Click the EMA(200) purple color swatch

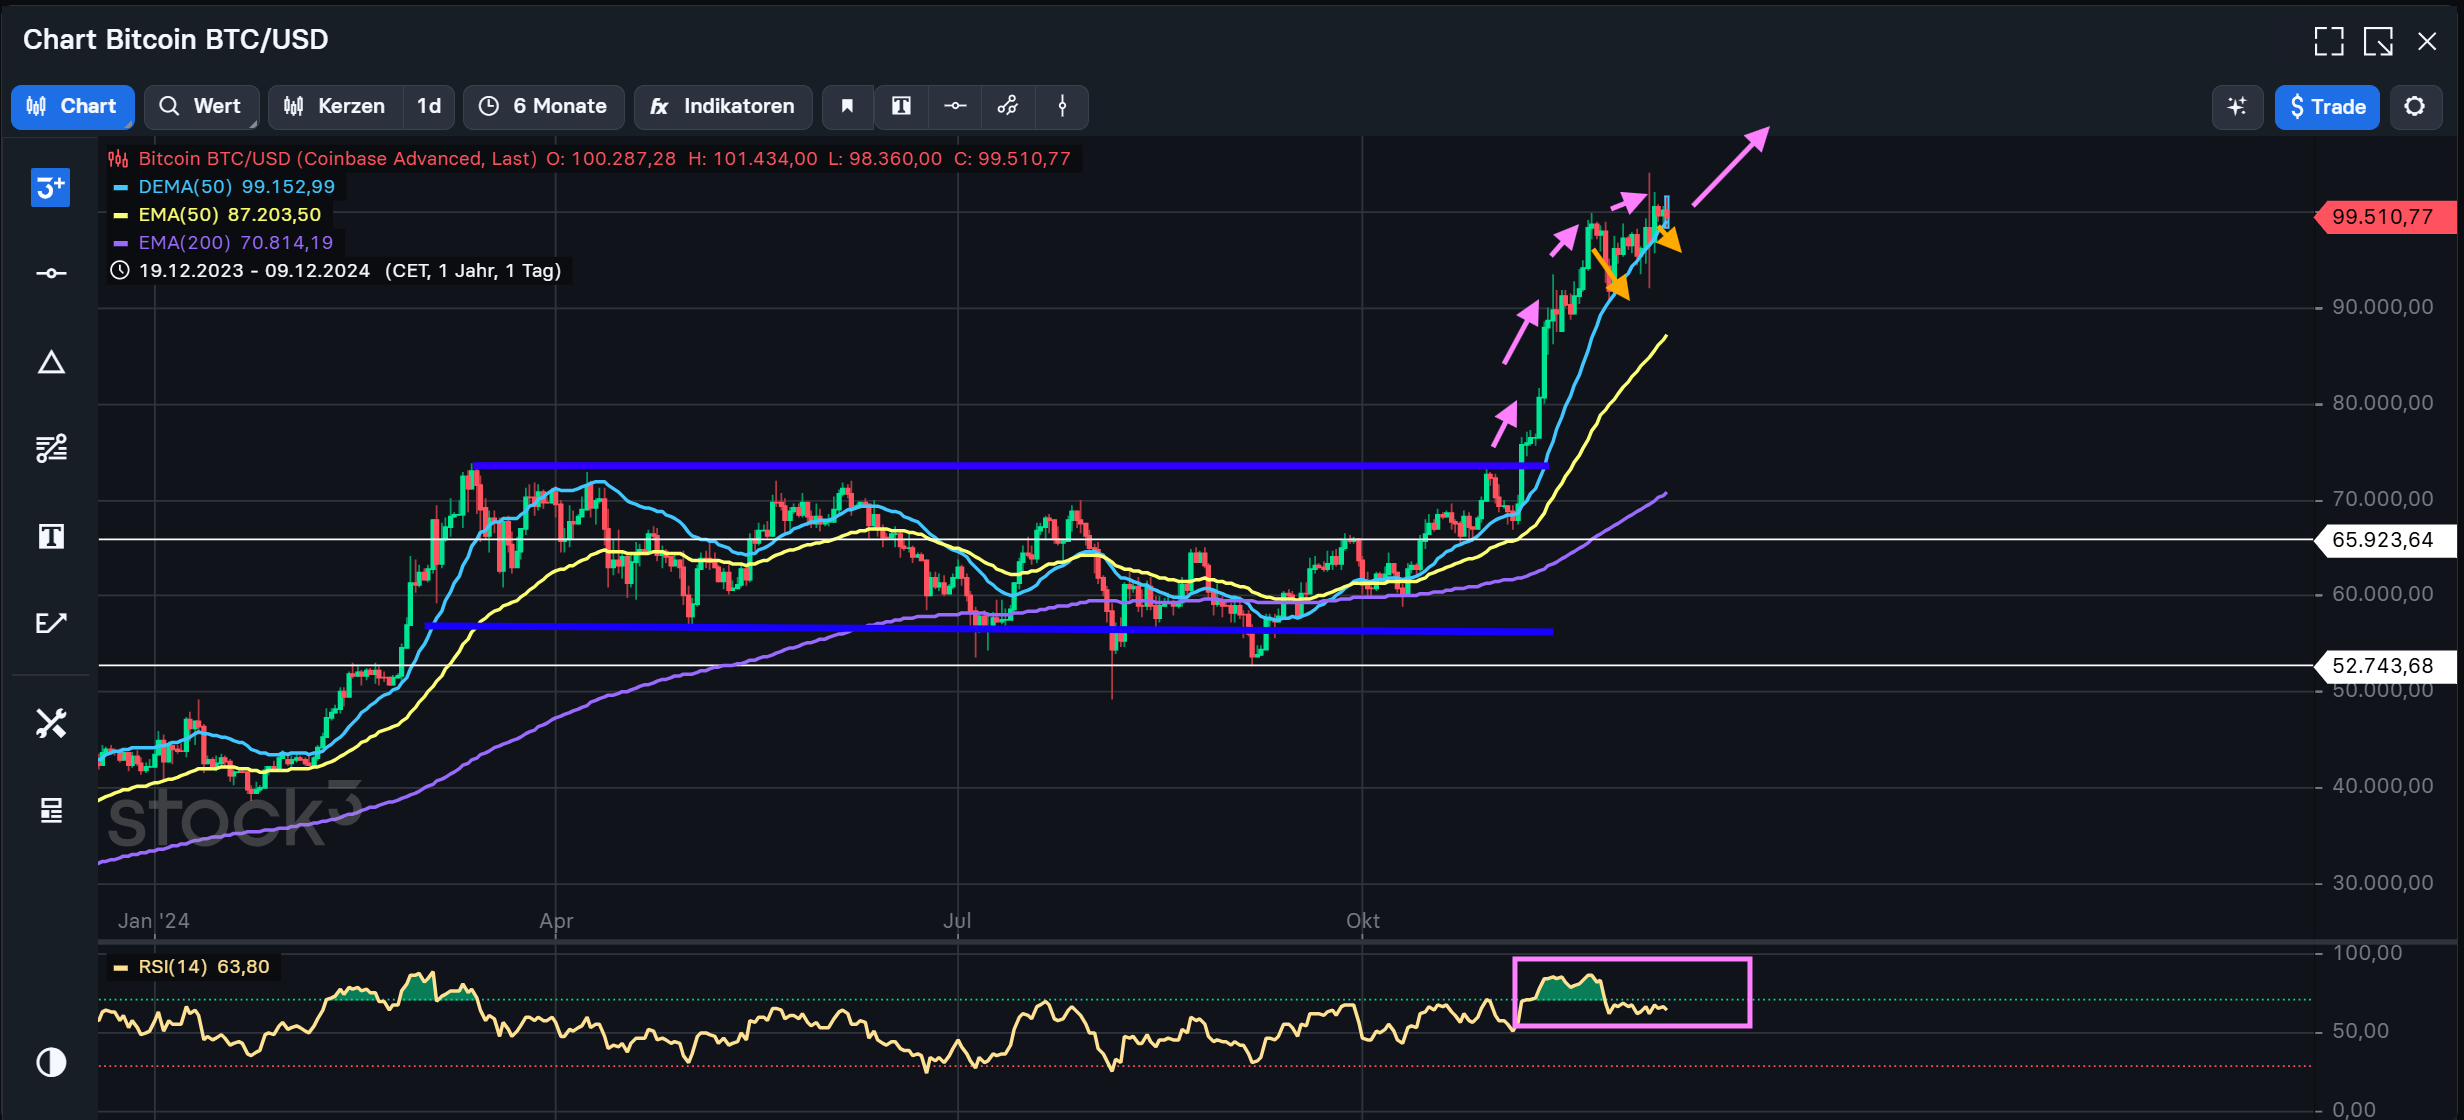click(121, 243)
